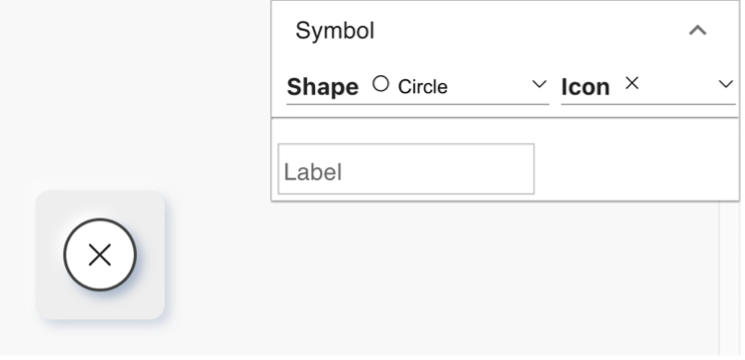Click the X glyph inside the canvas circle
Image resolution: width=745 pixels, height=360 pixels.
coord(100,255)
